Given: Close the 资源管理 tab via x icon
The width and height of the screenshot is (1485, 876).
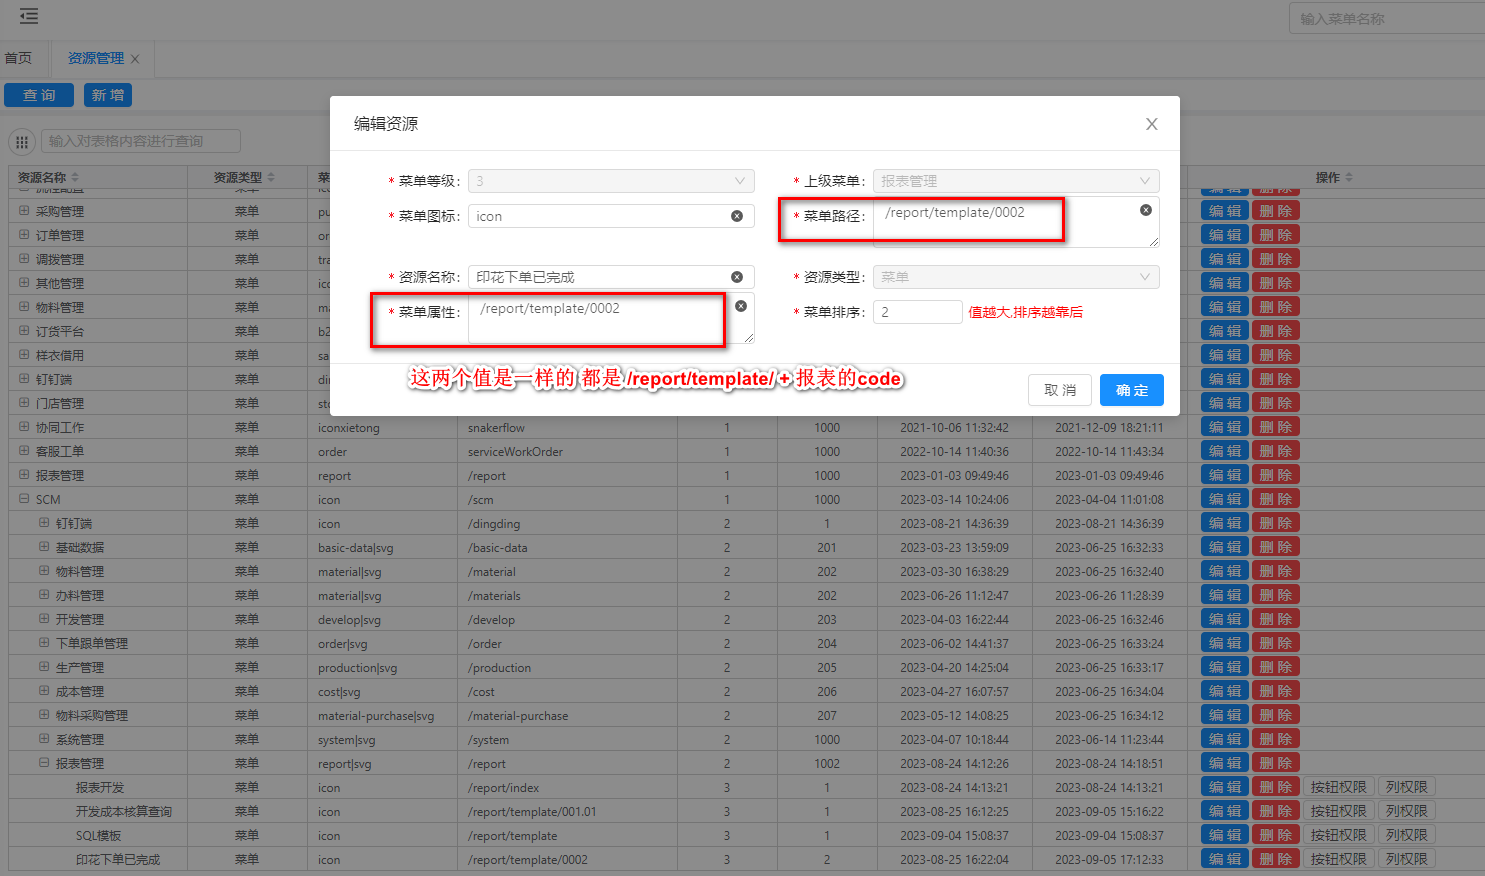Looking at the screenshot, I should 135,59.
